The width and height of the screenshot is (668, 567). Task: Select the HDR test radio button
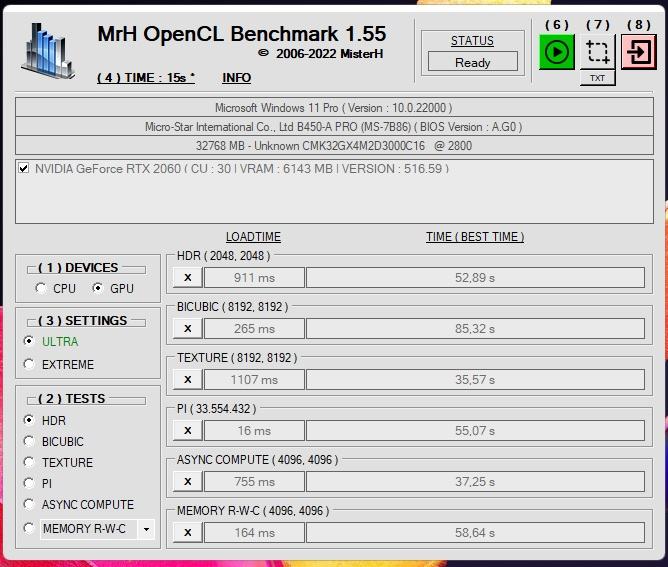(29, 420)
